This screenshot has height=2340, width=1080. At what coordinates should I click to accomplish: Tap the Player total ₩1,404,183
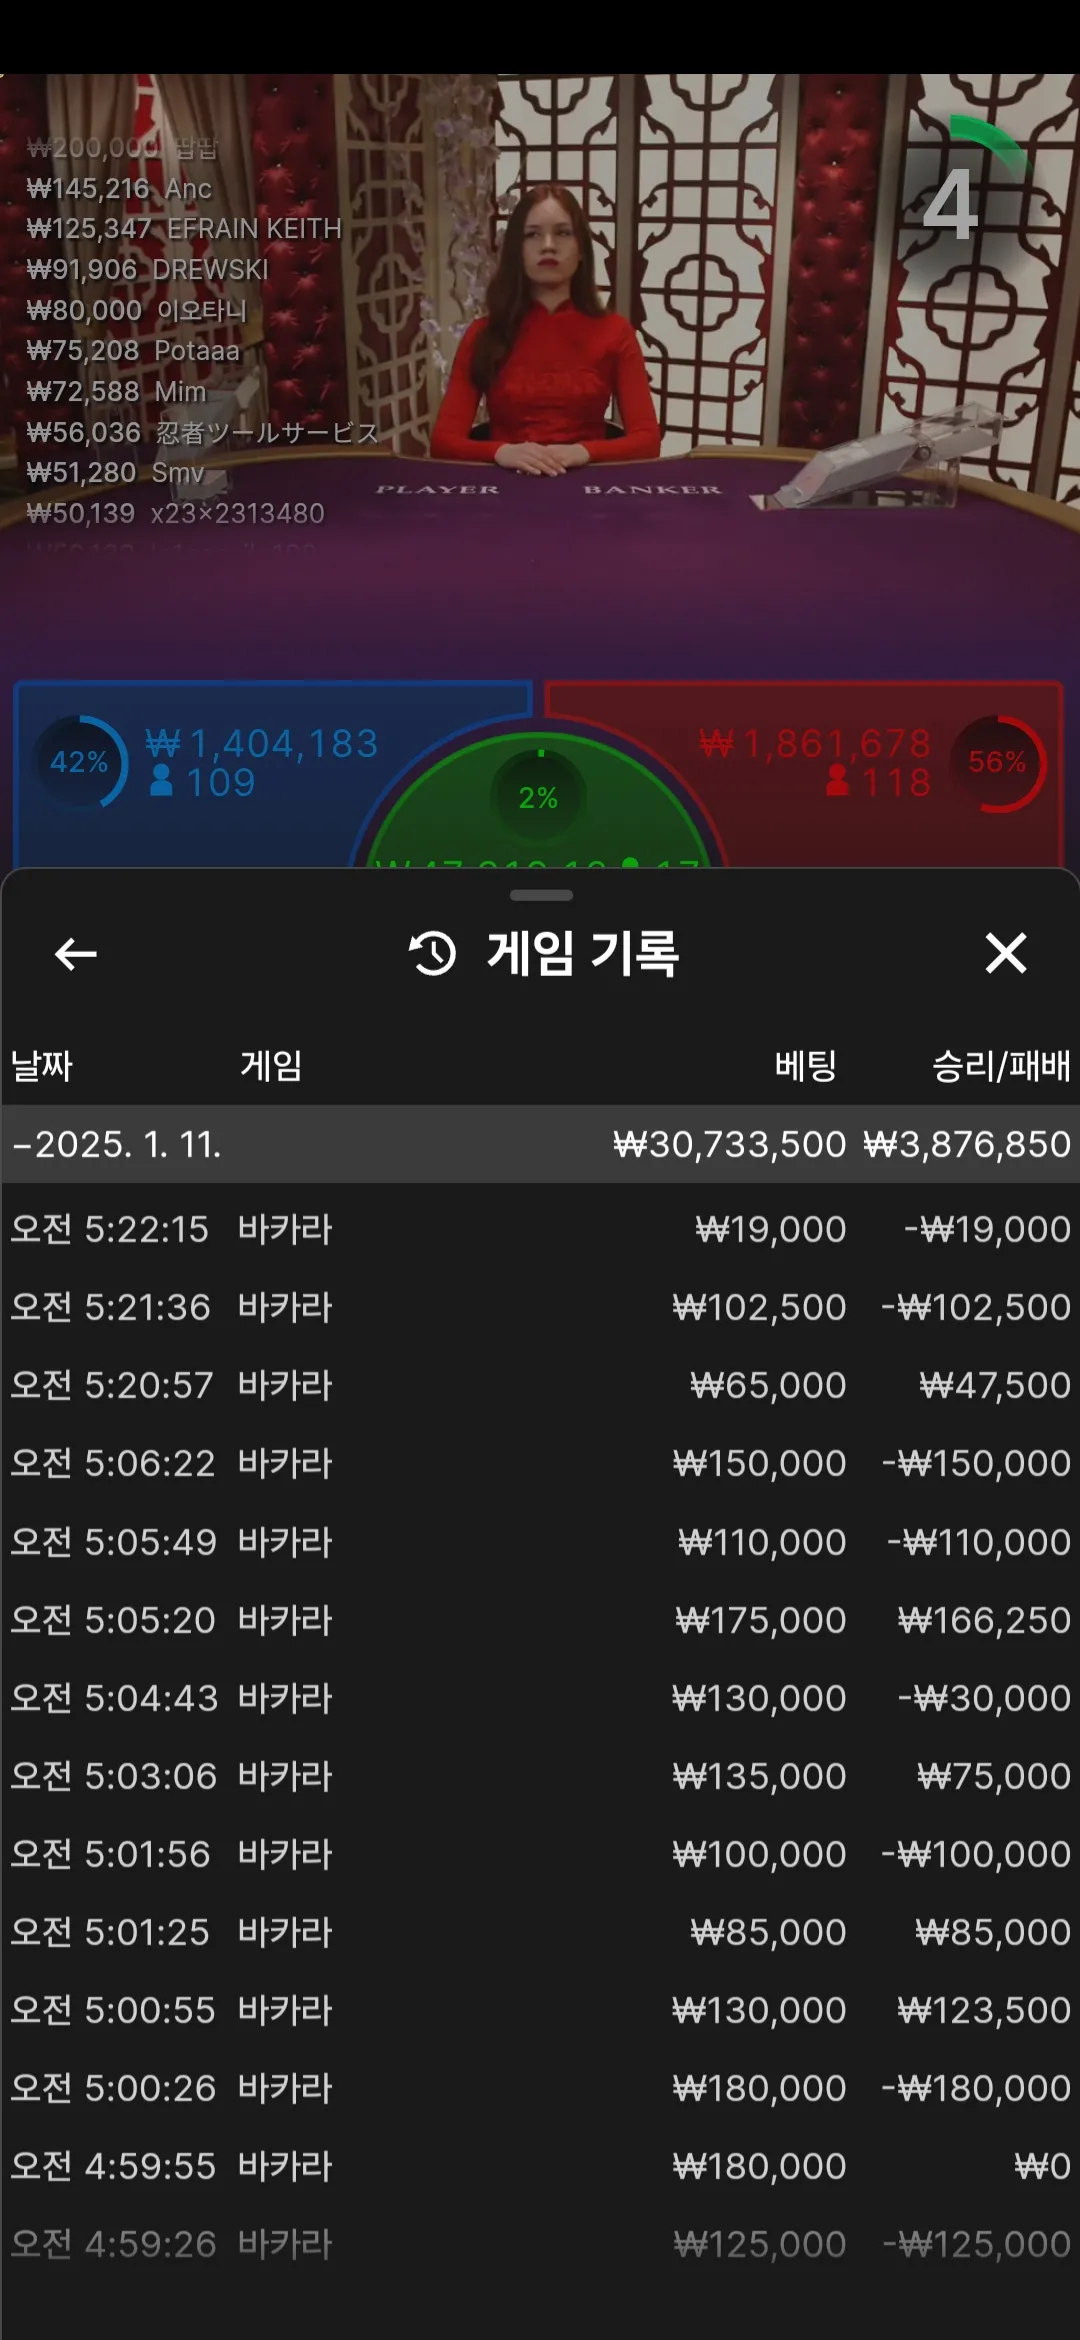pos(262,743)
